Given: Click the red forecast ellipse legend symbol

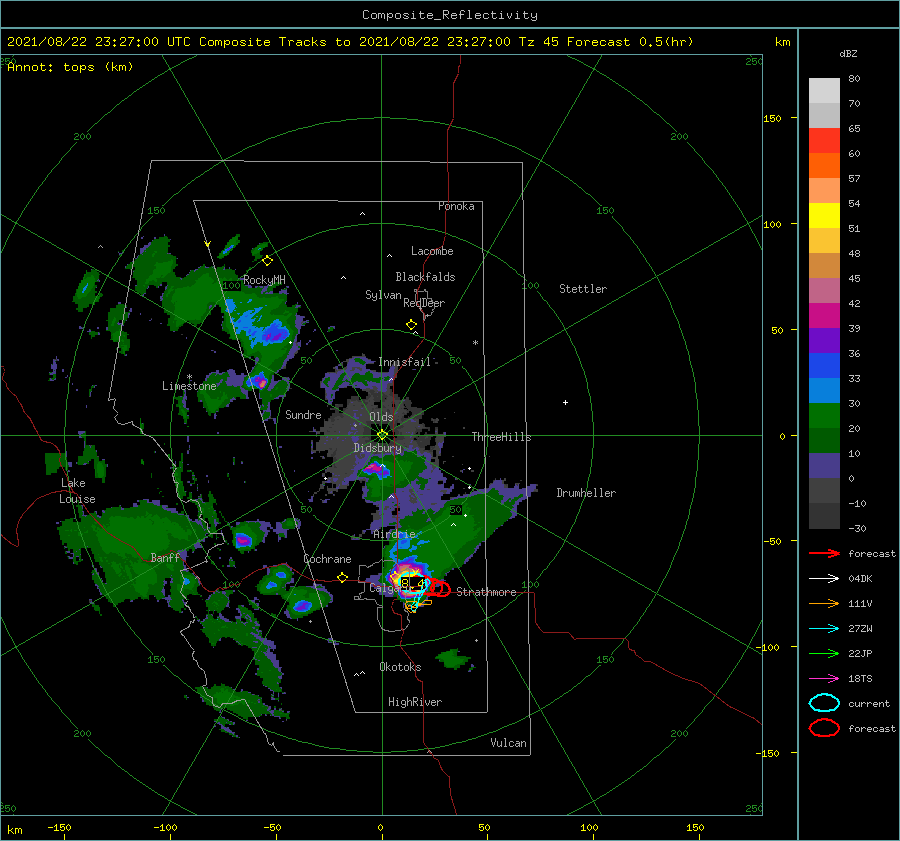Looking at the screenshot, I should (824, 728).
